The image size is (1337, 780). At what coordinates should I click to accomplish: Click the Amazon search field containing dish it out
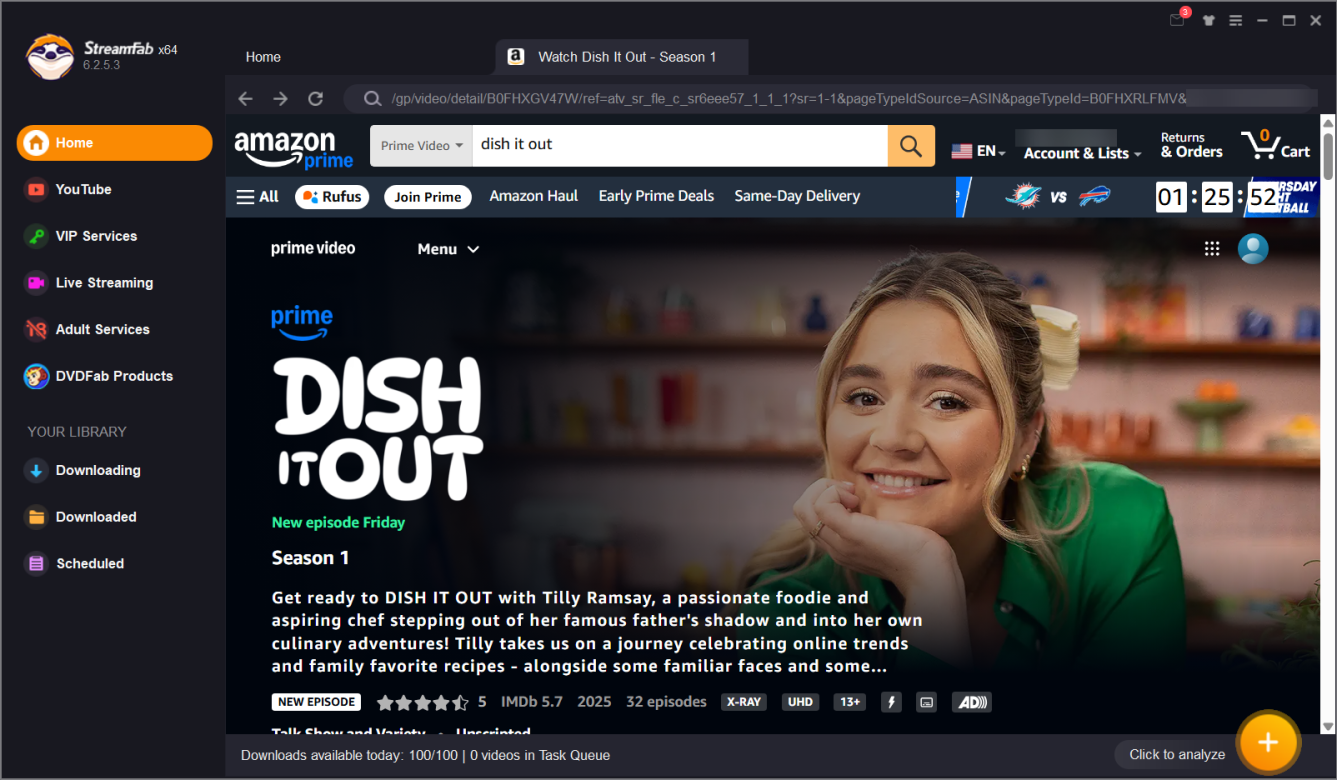[x=680, y=146]
